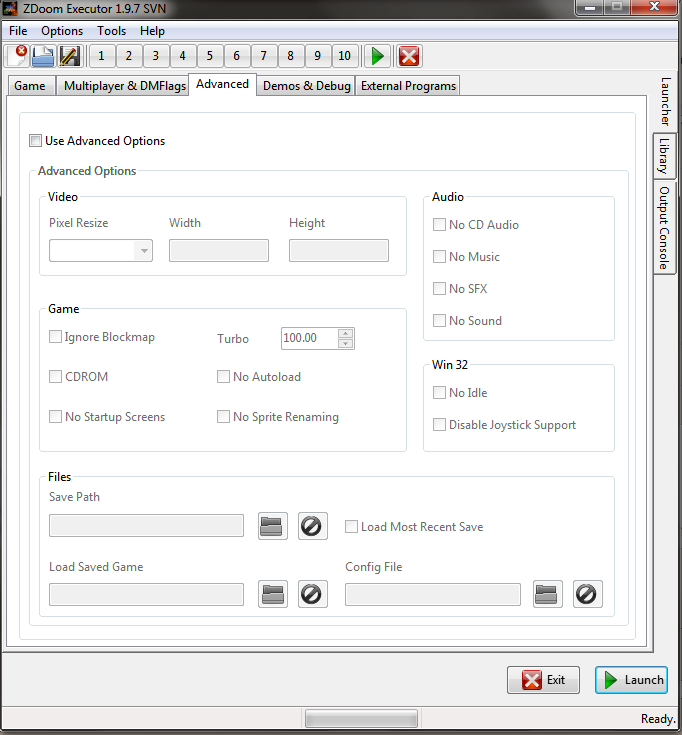Browse folder for Load Saved Game

[272, 594]
